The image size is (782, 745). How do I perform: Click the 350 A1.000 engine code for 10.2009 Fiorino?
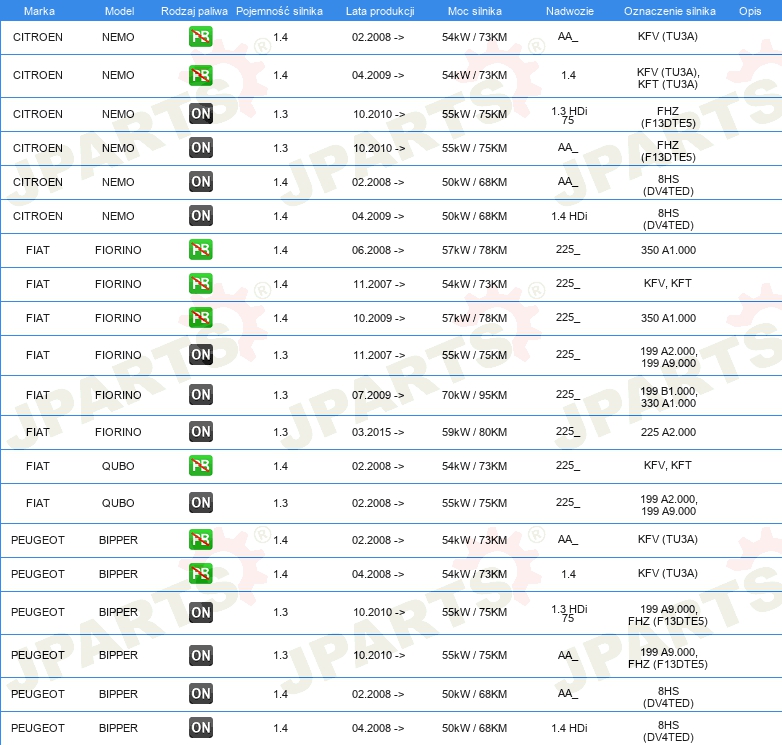point(668,318)
